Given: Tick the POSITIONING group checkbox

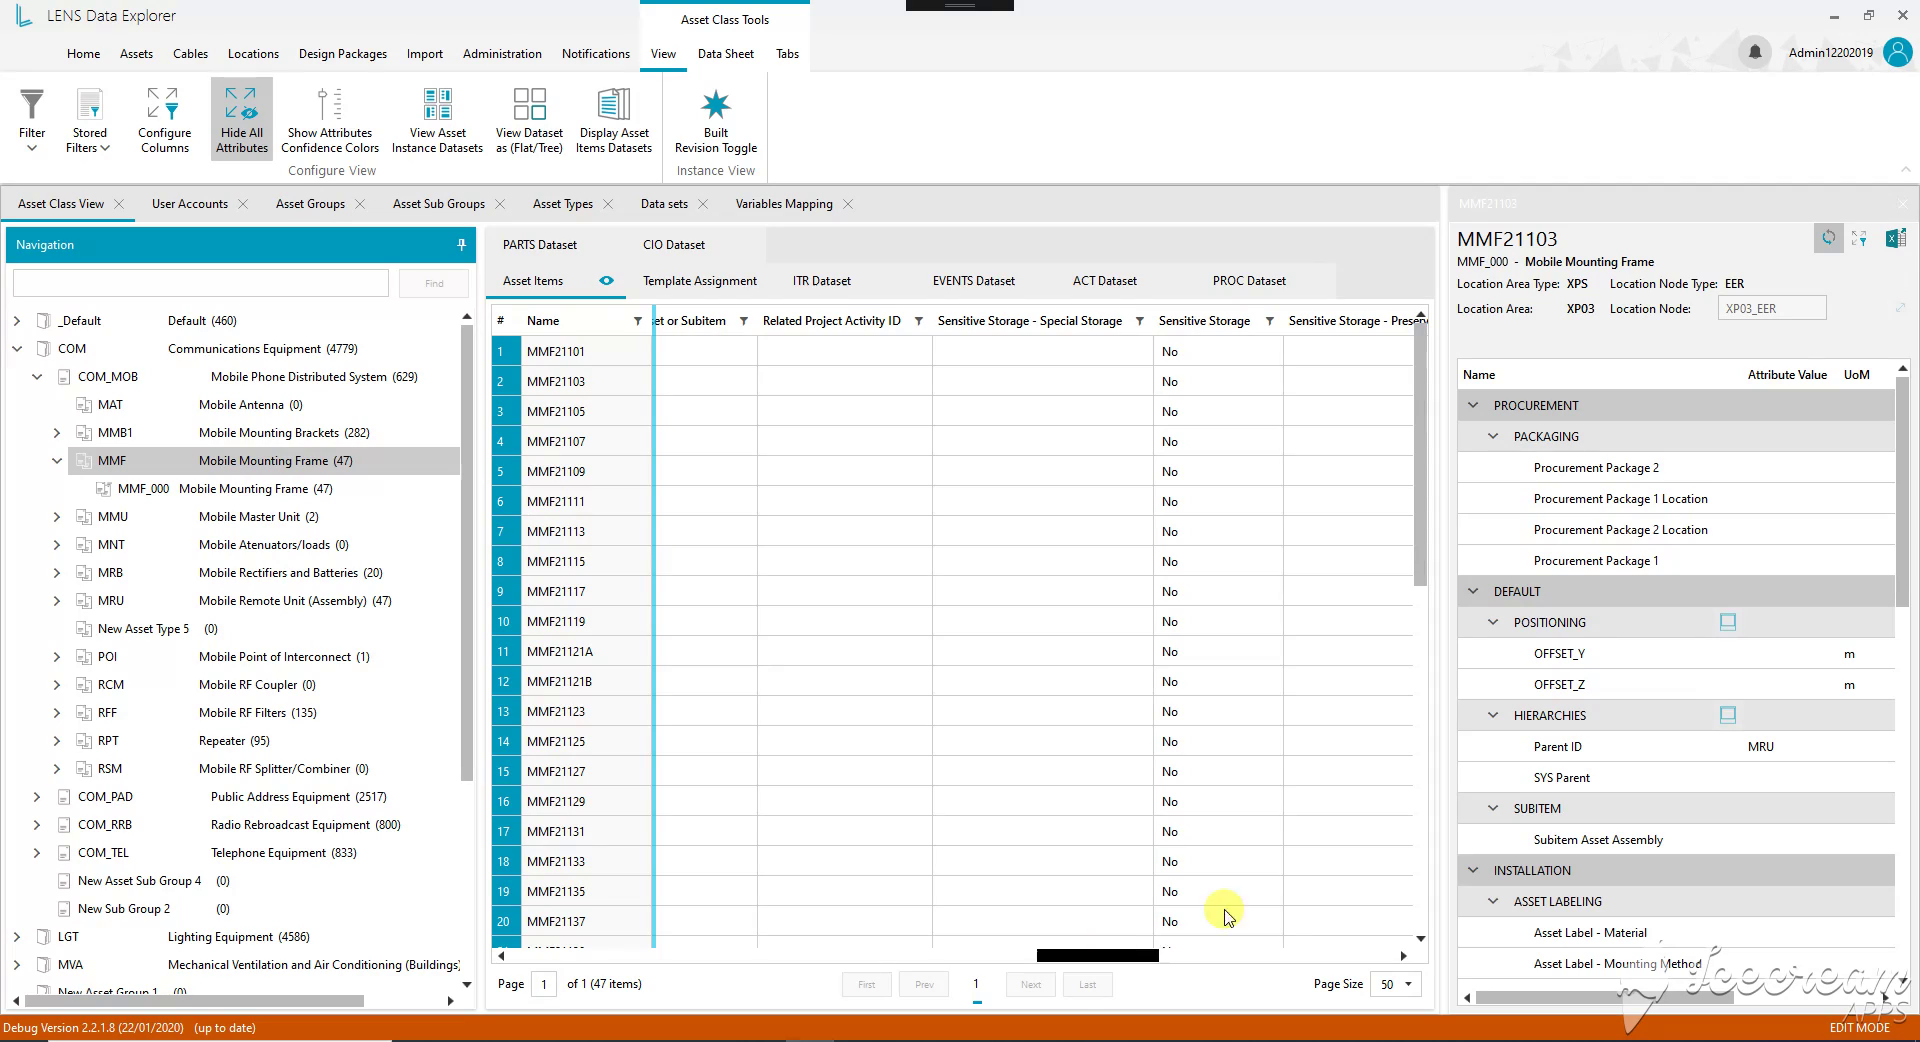Looking at the screenshot, I should pos(1727,622).
